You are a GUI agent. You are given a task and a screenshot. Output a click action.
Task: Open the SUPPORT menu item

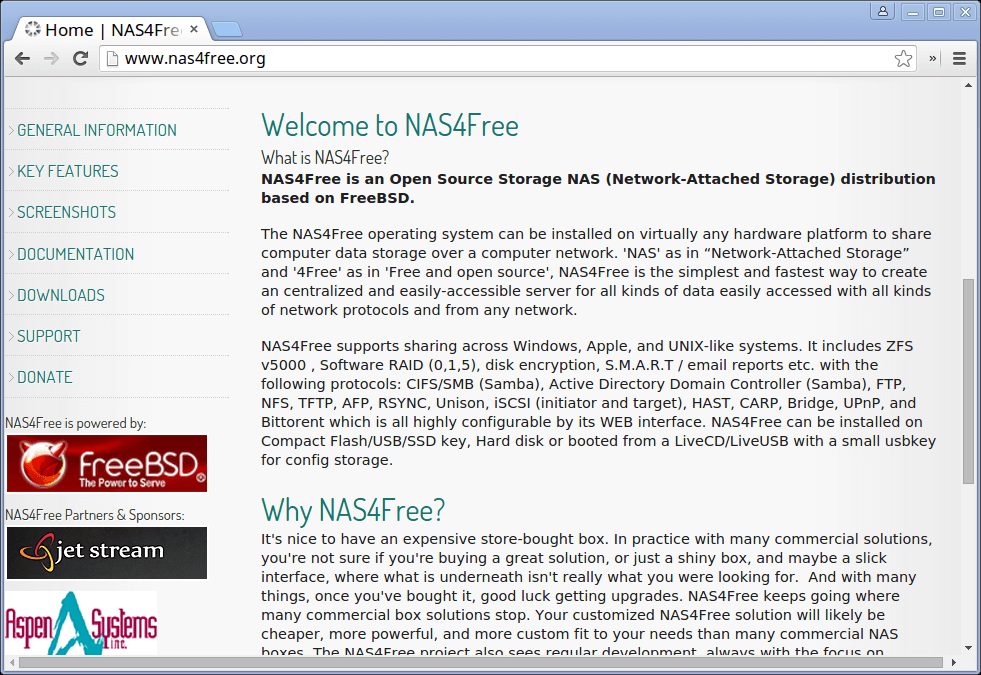48,337
